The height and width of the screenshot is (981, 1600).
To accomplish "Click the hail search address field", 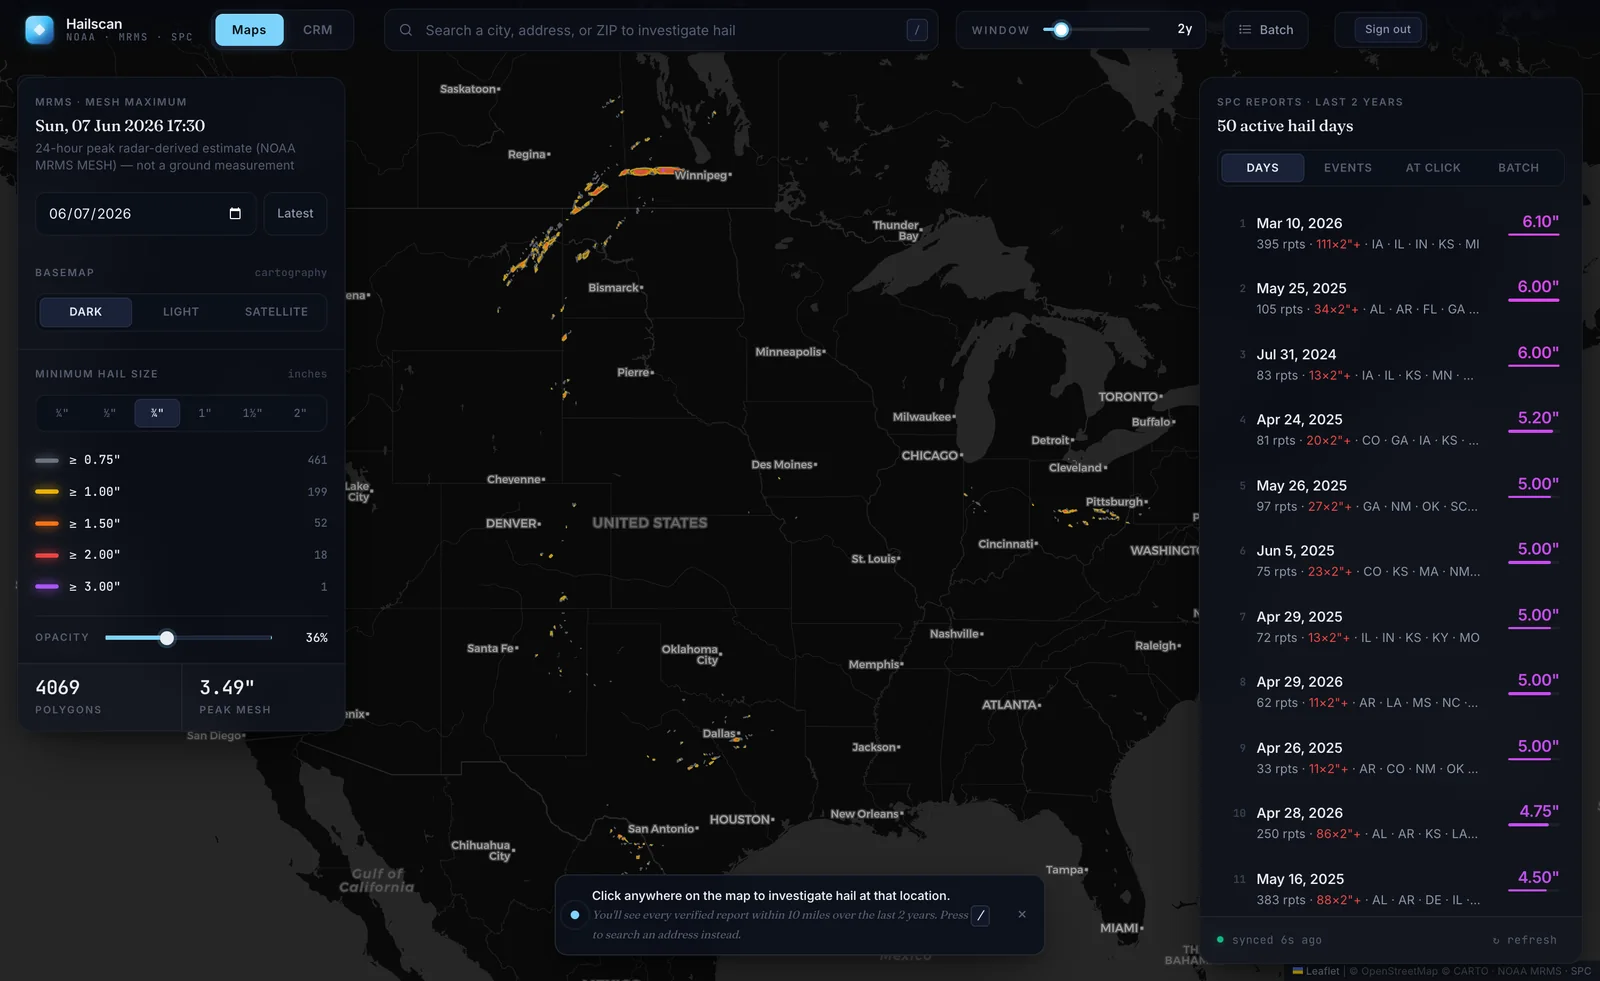I will click(x=661, y=30).
